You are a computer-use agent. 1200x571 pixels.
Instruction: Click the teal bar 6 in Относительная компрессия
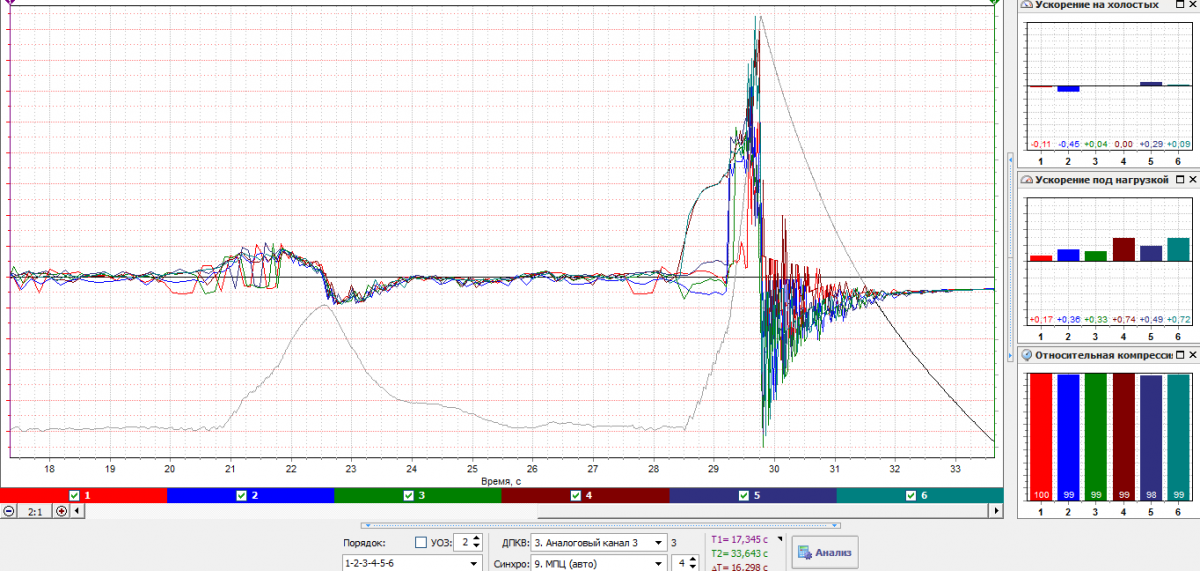(x=1178, y=437)
